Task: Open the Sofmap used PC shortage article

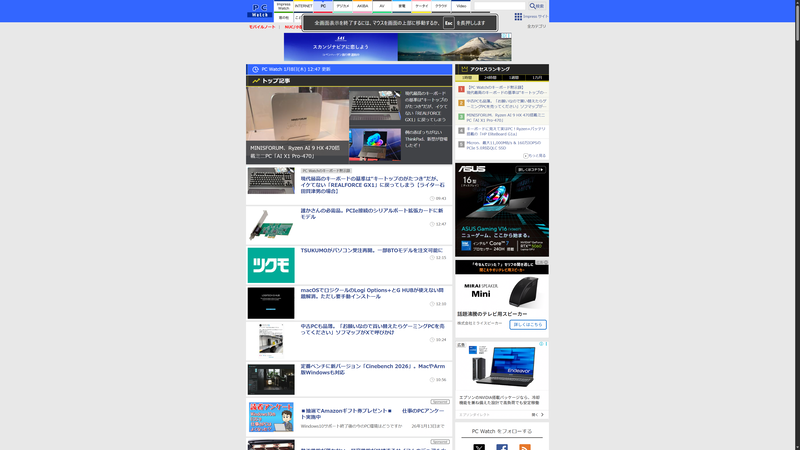Action: 372,329
